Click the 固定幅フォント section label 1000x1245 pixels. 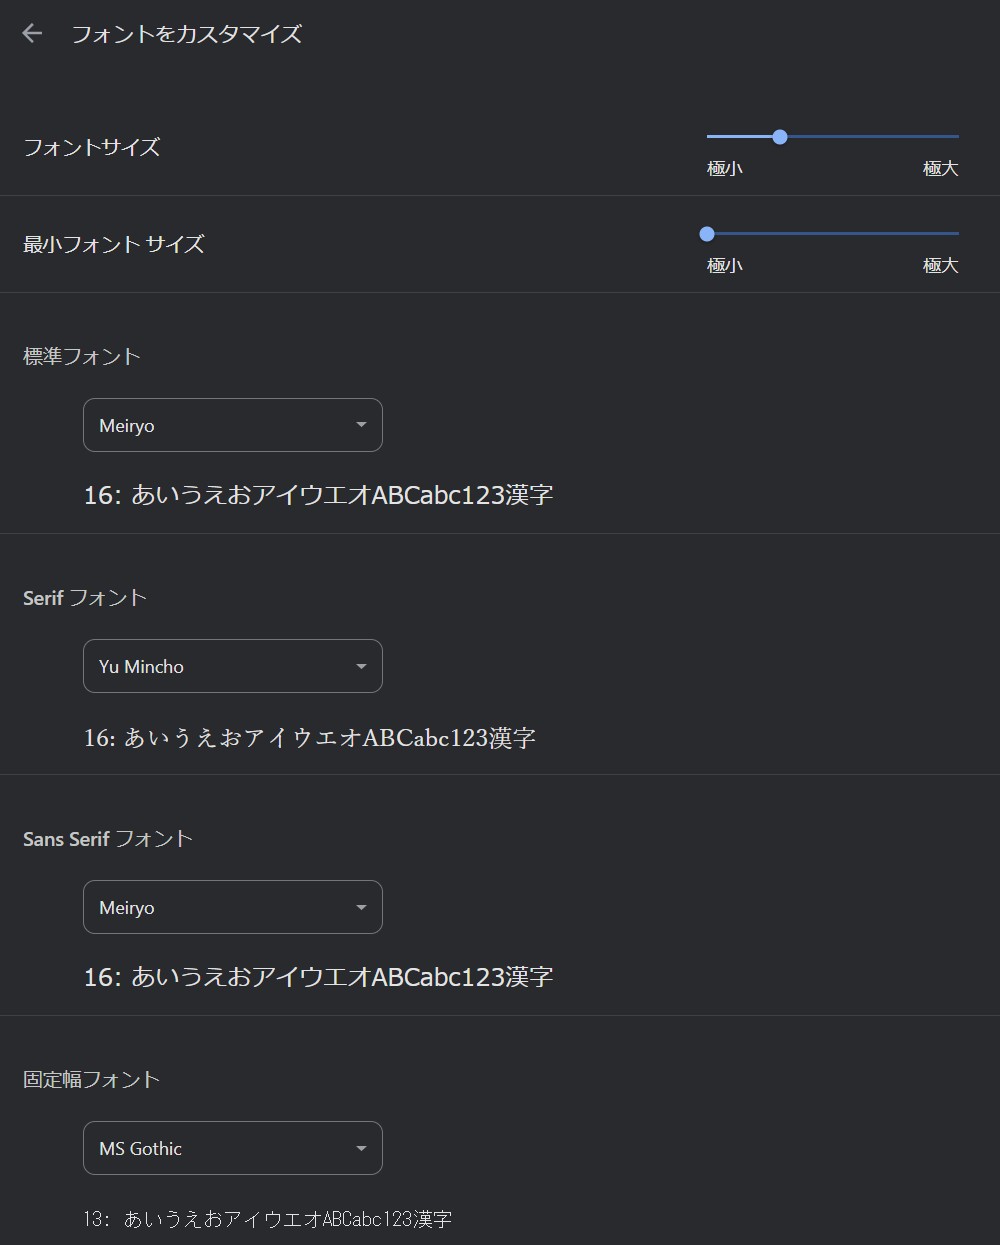(92, 1080)
